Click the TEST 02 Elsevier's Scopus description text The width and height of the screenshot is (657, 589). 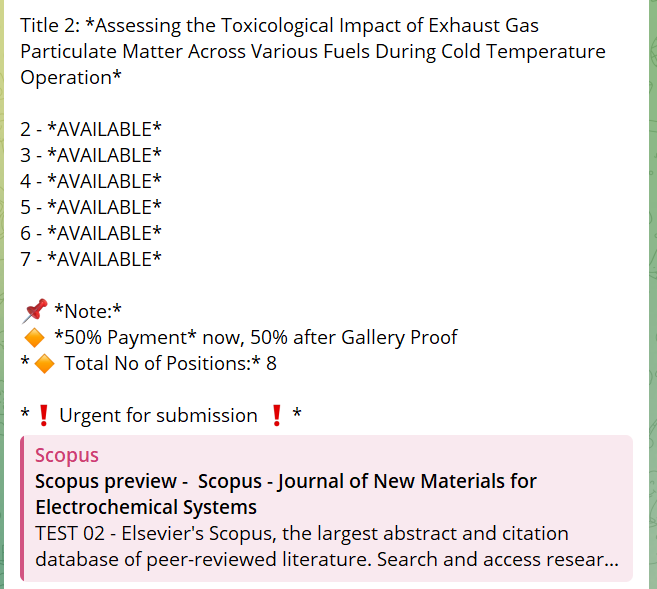[327, 546]
